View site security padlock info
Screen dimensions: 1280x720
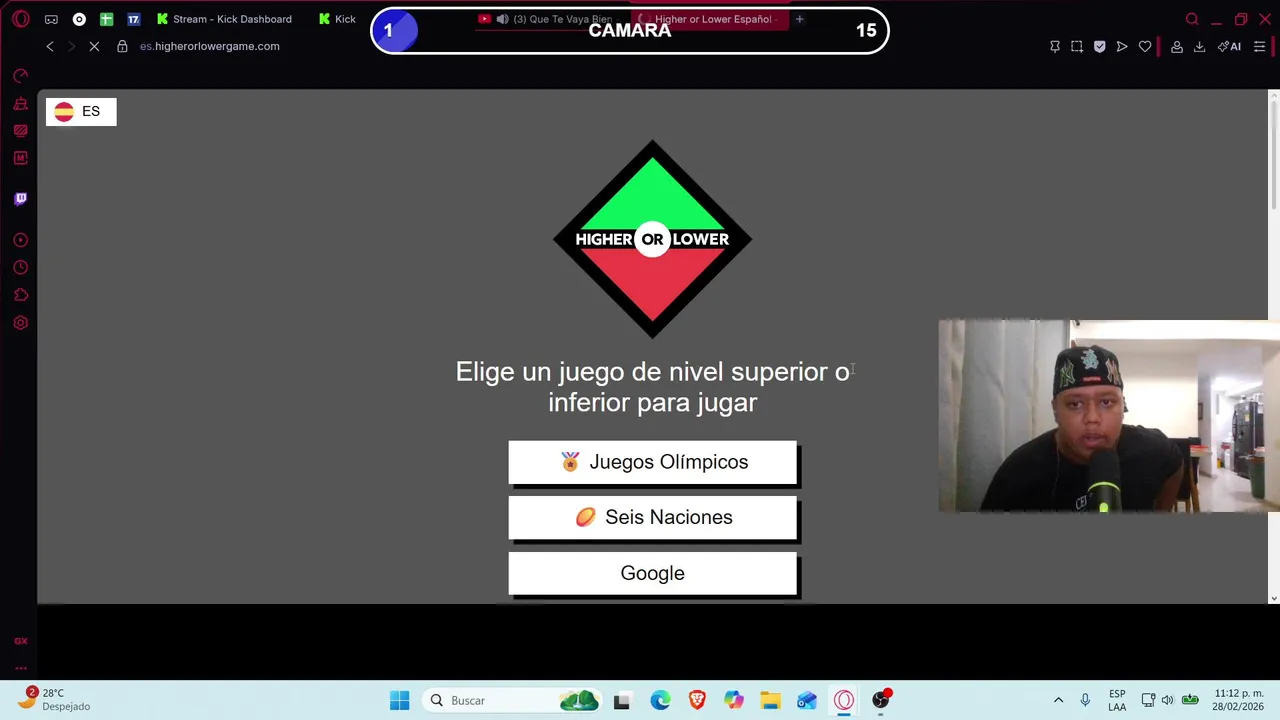tap(122, 46)
